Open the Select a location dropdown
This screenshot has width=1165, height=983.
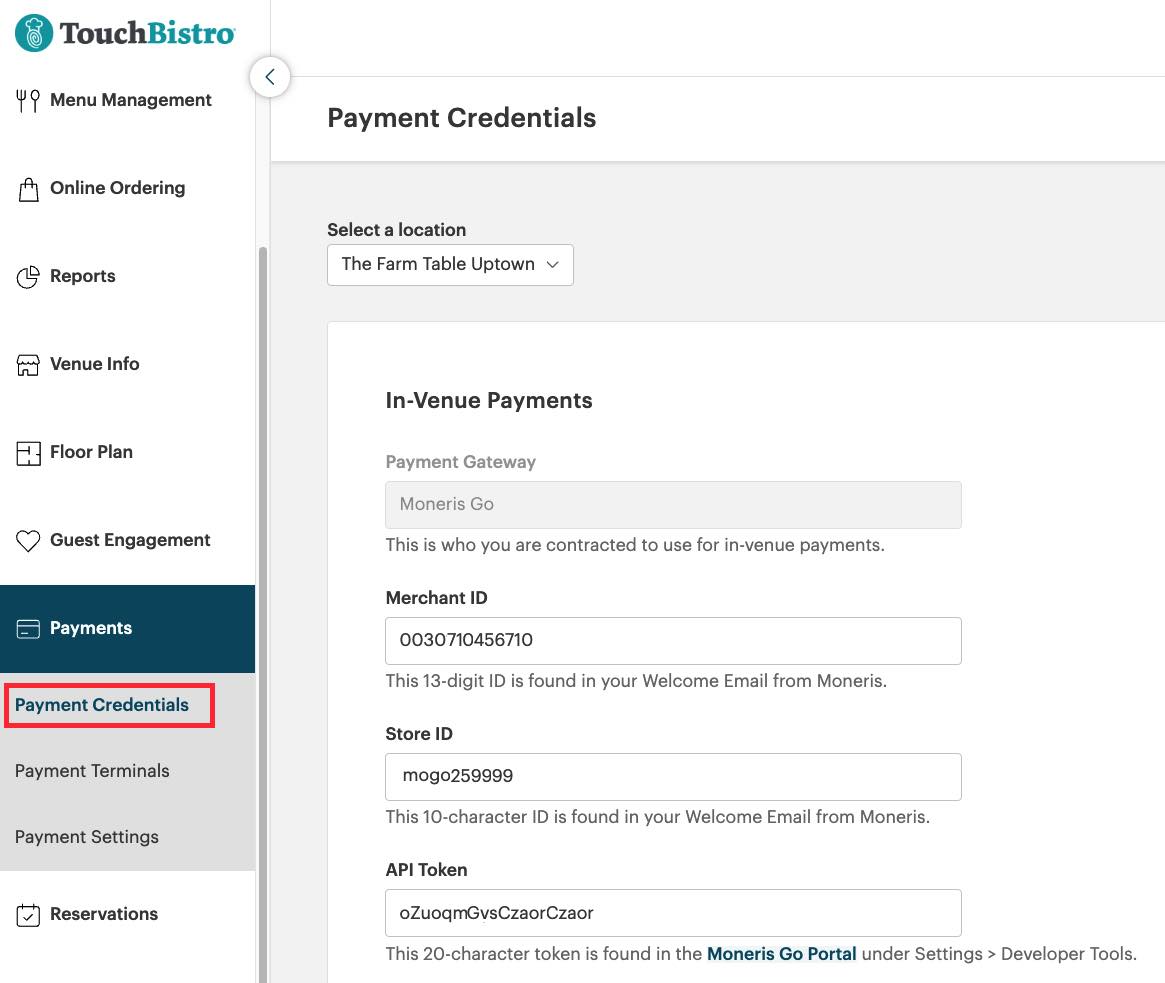click(x=449, y=265)
